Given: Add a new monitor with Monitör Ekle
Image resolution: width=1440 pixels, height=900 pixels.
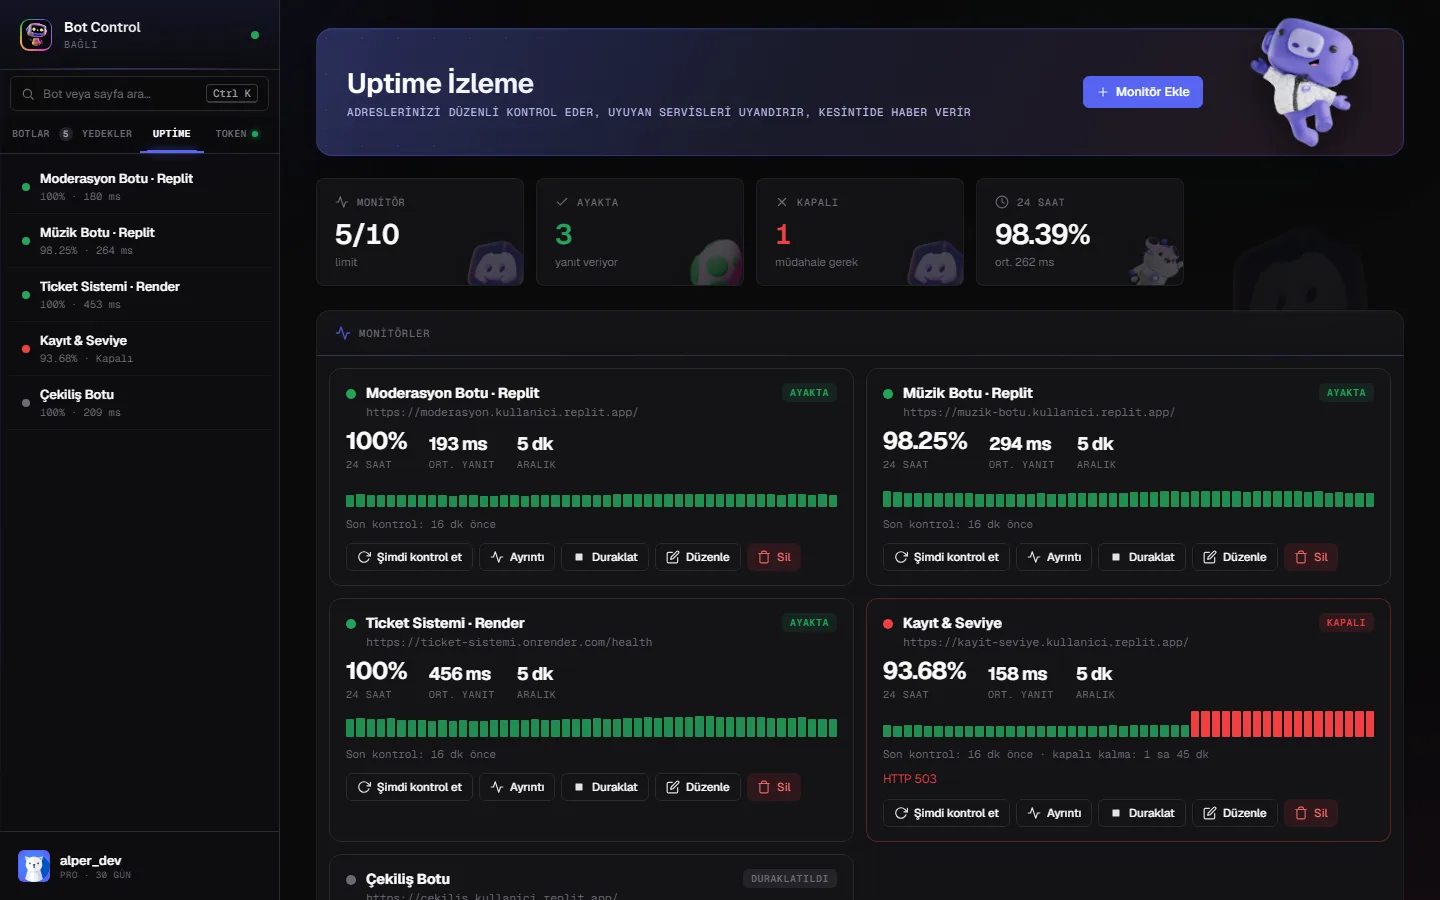Looking at the screenshot, I should click(x=1143, y=92).
